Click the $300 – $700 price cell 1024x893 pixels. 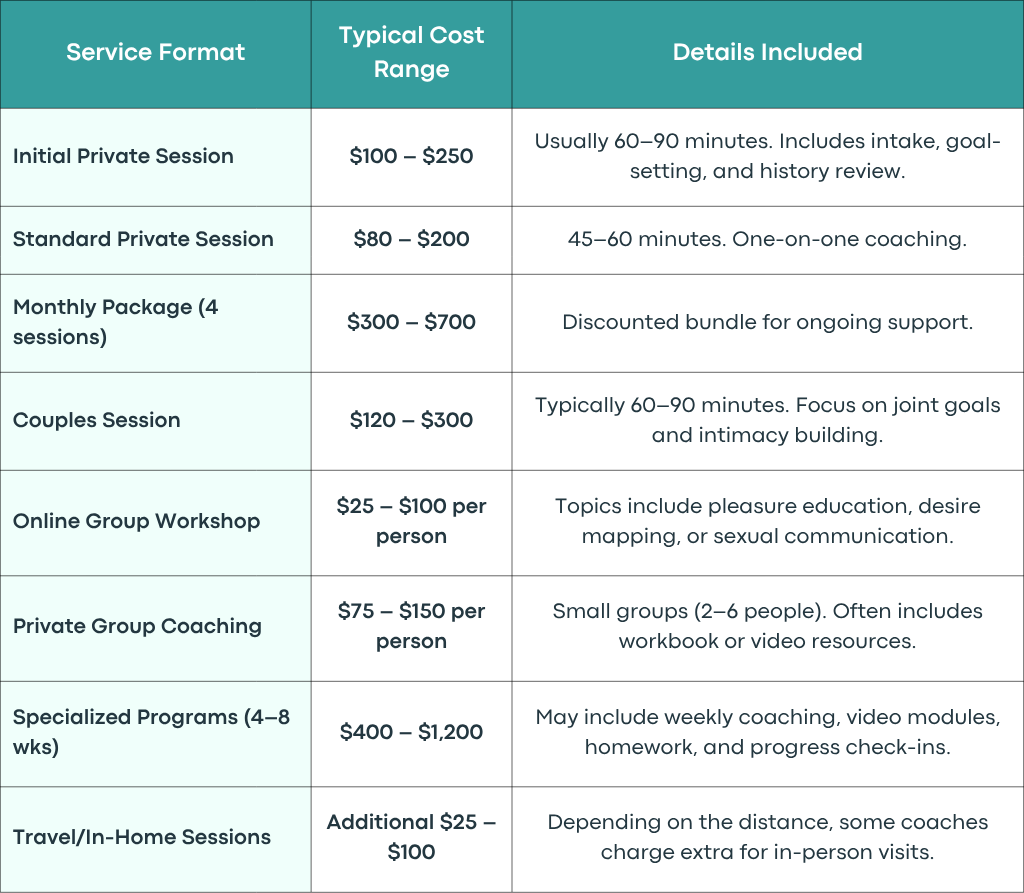[x=411, y=322]
